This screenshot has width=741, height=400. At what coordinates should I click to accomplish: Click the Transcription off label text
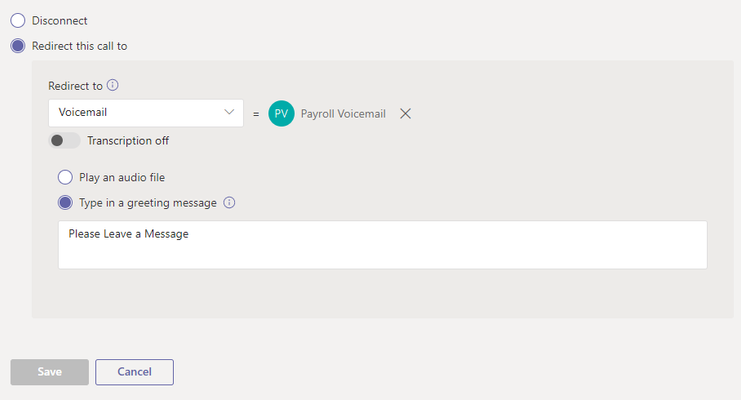coord(128,141)
